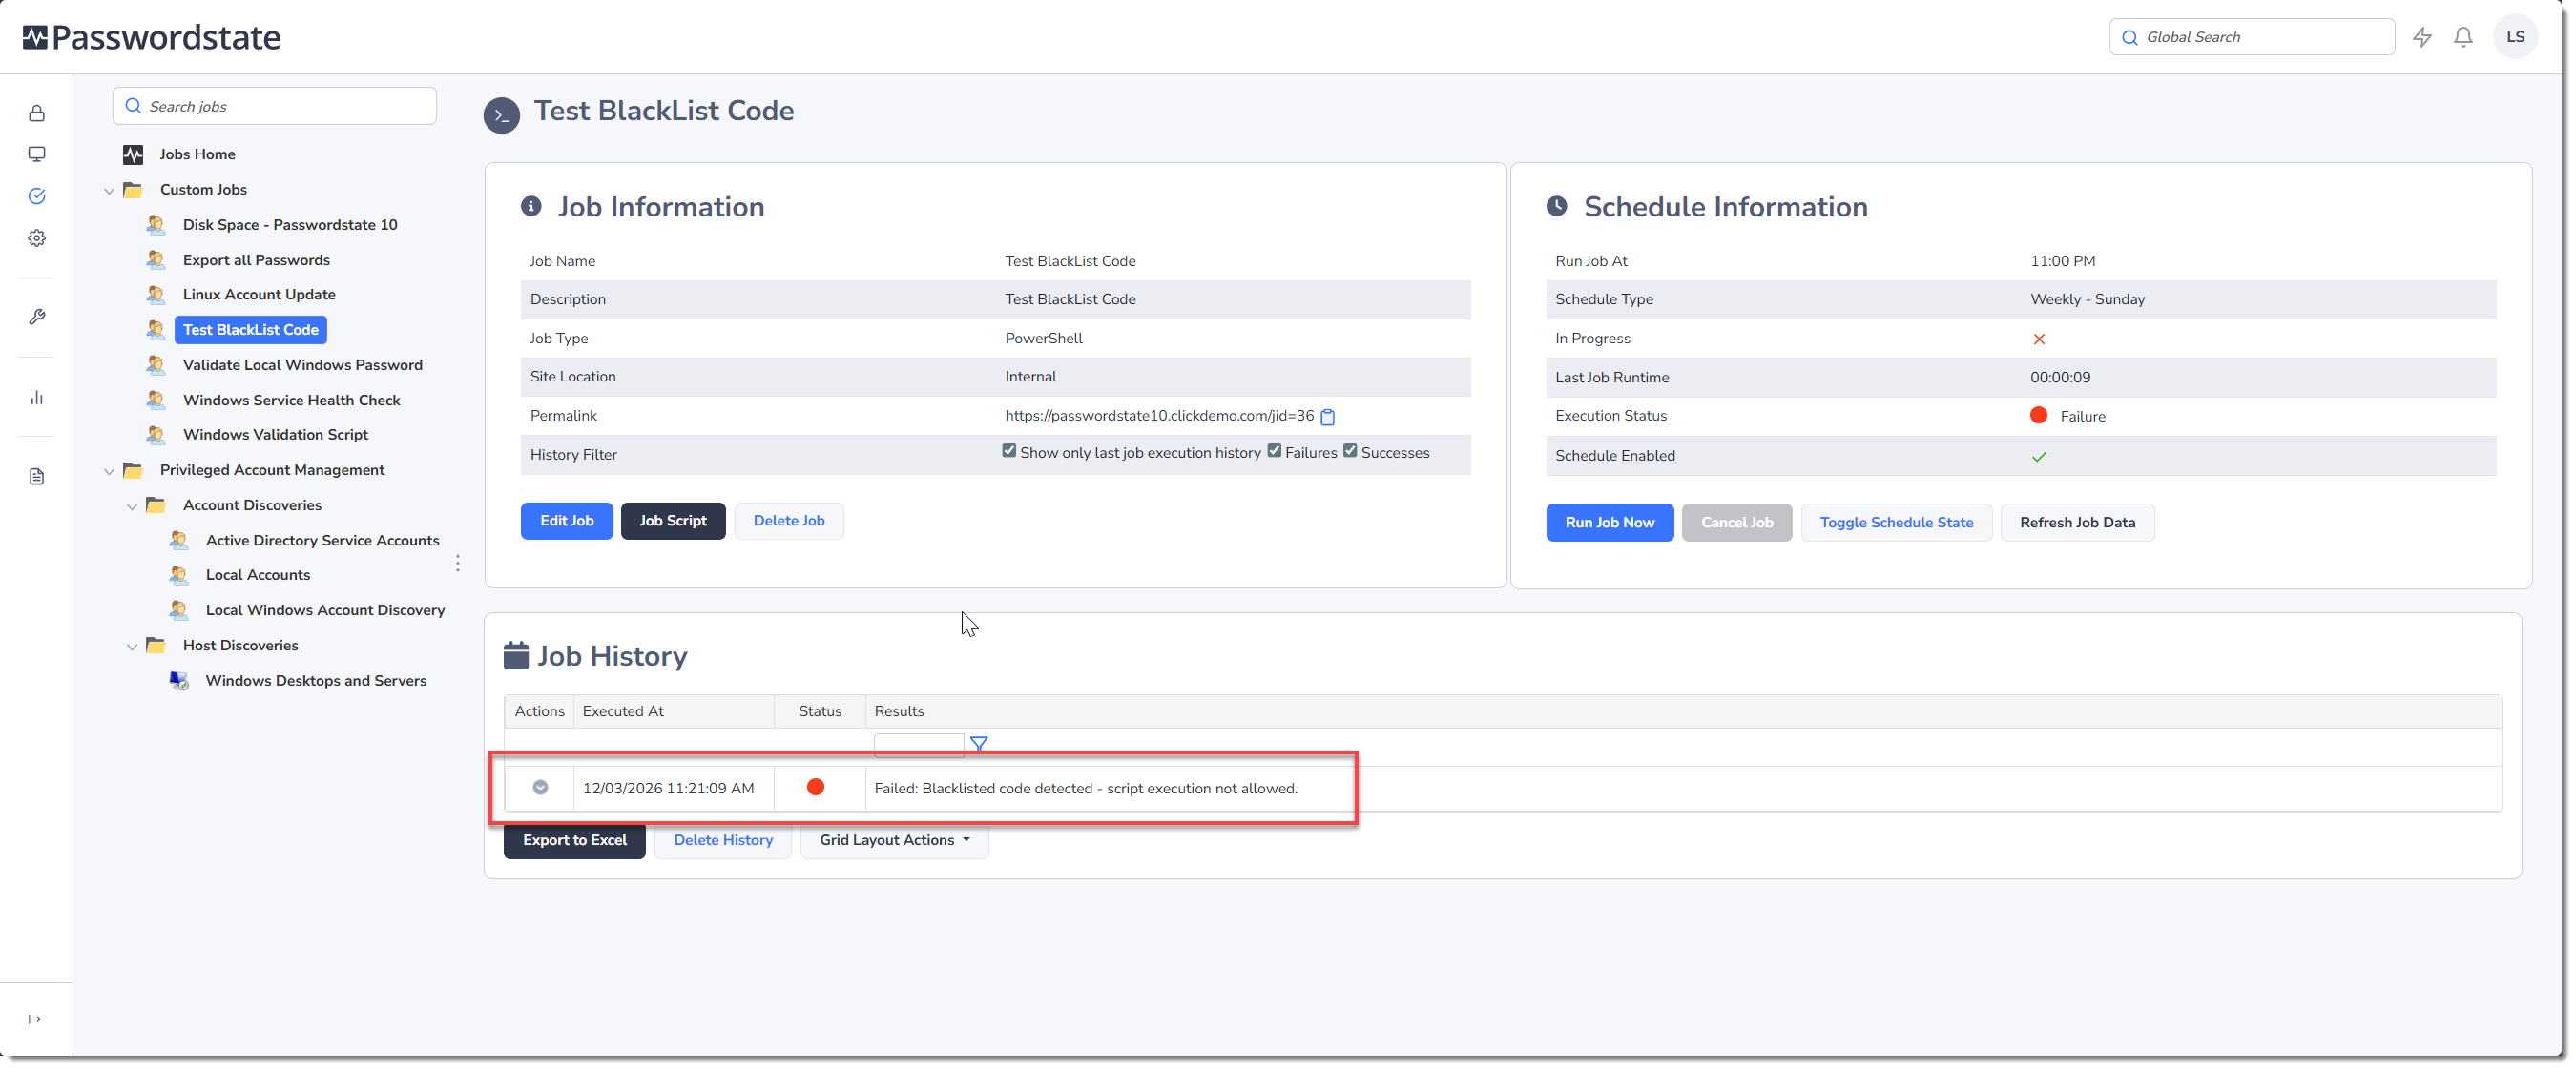Uncheck the Successes history filter
The image size is (2576, 1070).
pos(1350,451)
